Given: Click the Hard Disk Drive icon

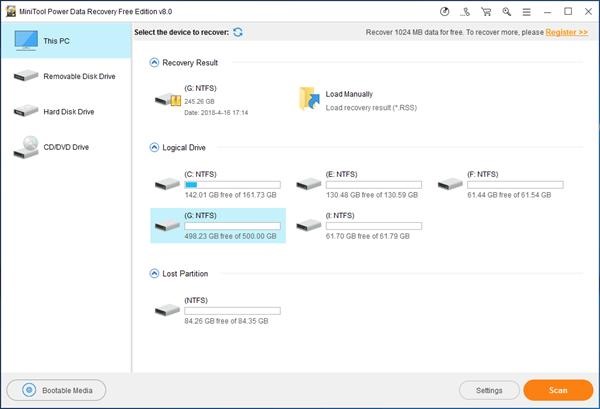Looking at the screenshot, I should [26, 111].
